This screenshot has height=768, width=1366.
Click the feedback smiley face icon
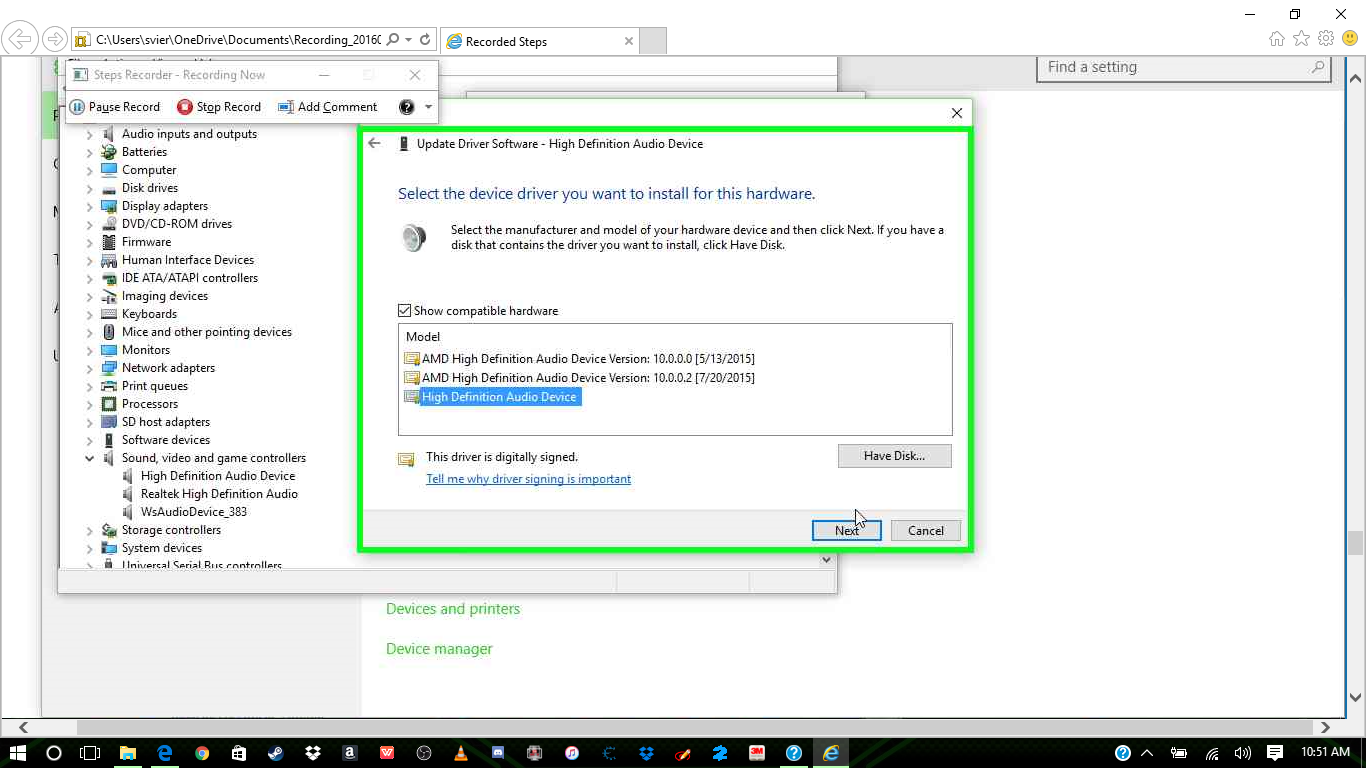click(1350, 39)
